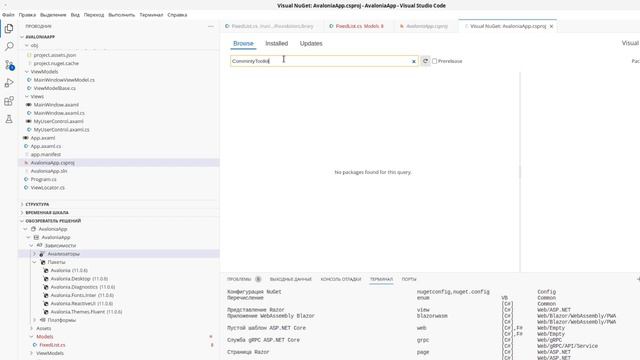Close the Visual NuGet tab
Viewport: 640px width, 360px height.
click(x=551, y=26)
